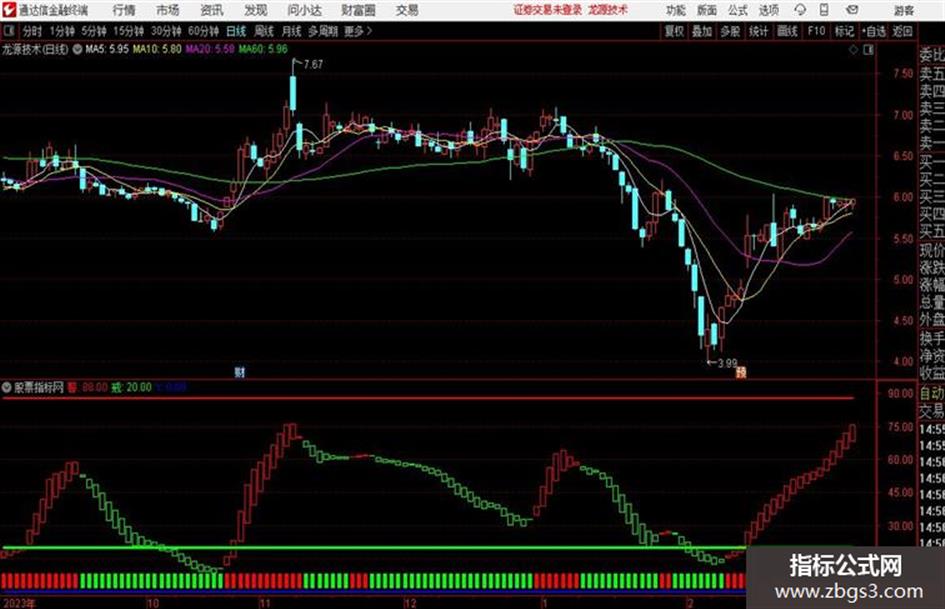Click the 7.67 high price label
Image resolution: width=945 pixels, height=609 pixels.
pyautogui.click(x=313, y=65)
